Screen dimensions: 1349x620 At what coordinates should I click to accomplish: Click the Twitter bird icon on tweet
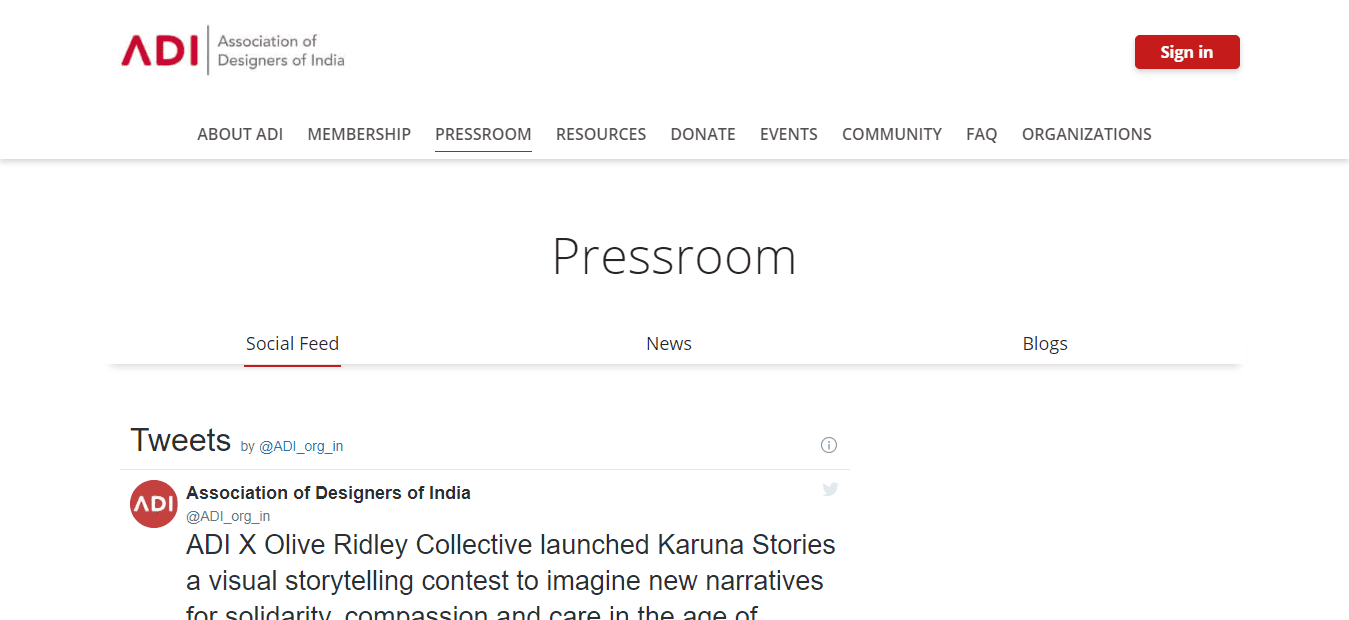(x=830, y=489)
